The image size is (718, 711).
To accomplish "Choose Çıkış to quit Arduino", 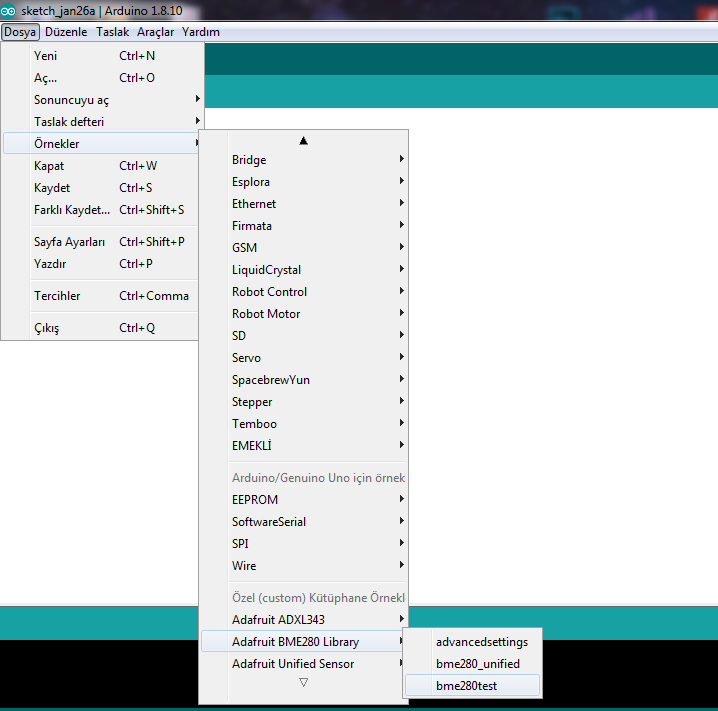I will (x=101, y=328).
